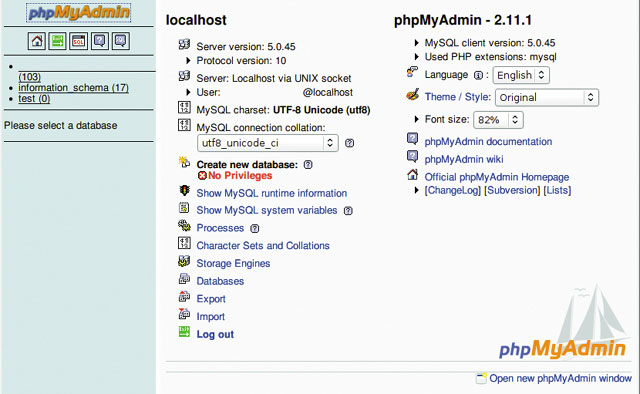The width and height of the screenshot is (640, 394).
Task: Click the Protocol version: 10 text
Action: (241, 61)
